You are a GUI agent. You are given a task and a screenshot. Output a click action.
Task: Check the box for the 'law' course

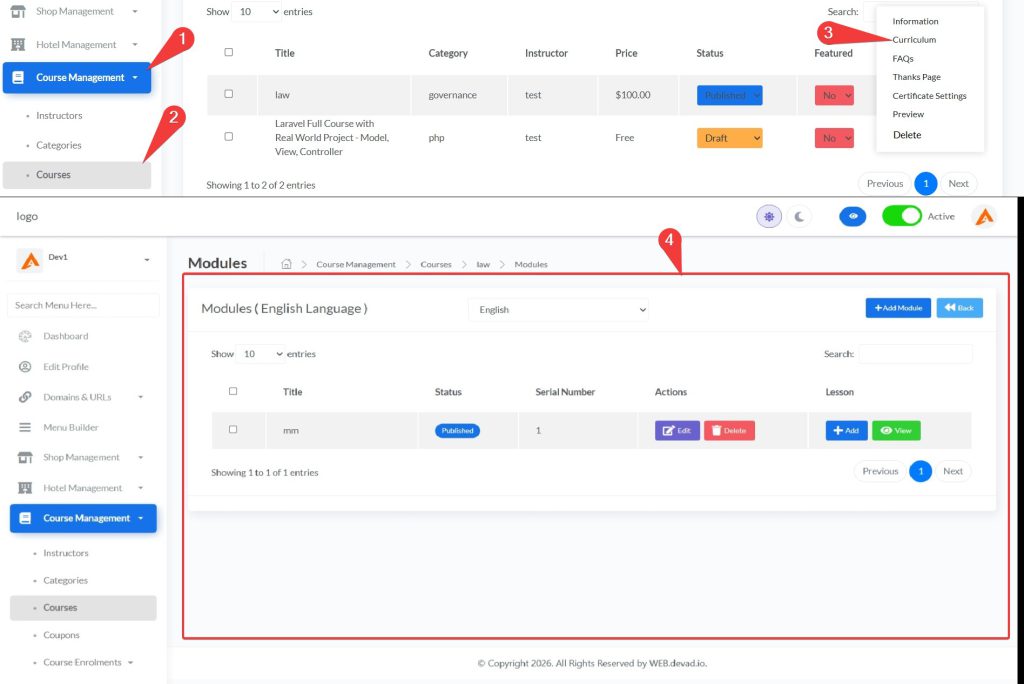pos(229,94)
